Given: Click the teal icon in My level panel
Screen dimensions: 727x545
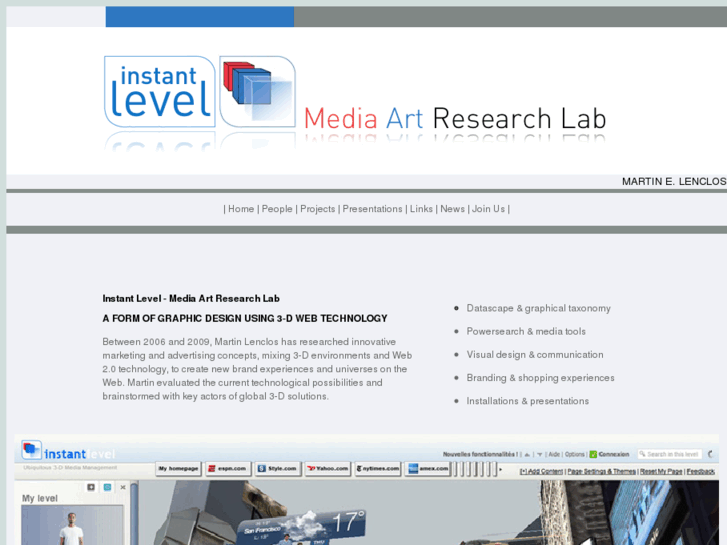Looking at the screenshot, I should [x=107, y=487].
